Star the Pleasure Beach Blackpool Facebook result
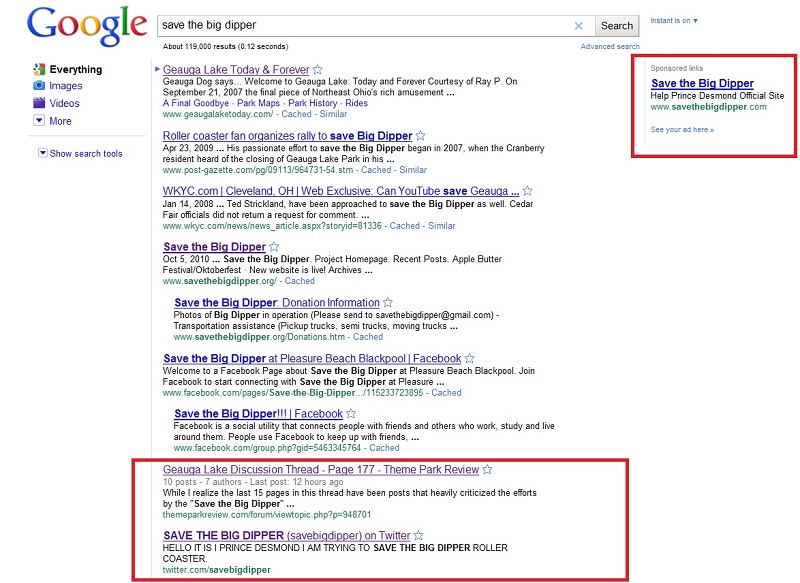Screen dimensions: 800x583 tap(470, 359)
